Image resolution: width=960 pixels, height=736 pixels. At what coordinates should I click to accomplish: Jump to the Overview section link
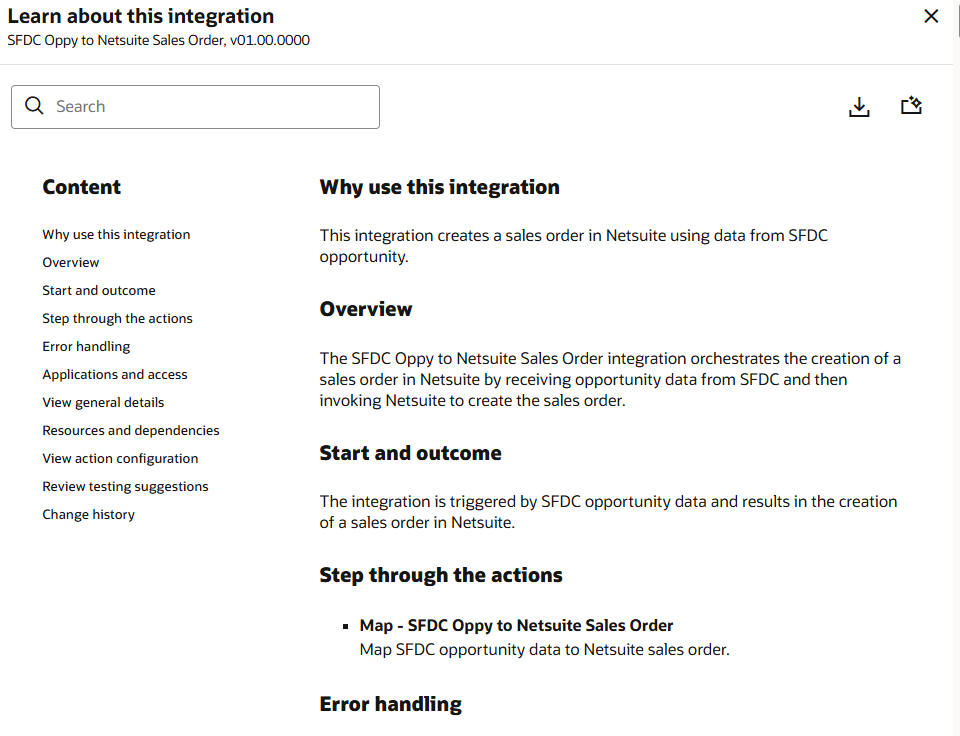71,262
